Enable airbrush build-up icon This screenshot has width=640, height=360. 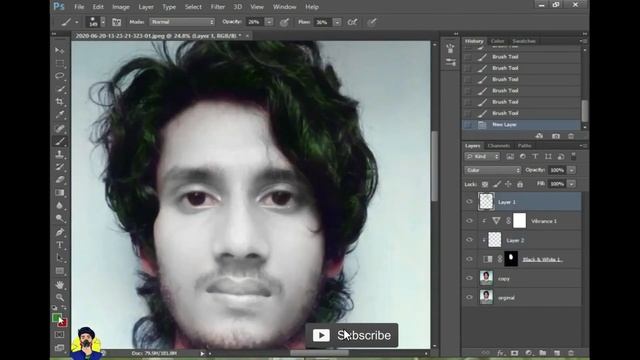(x=352, y=22)
